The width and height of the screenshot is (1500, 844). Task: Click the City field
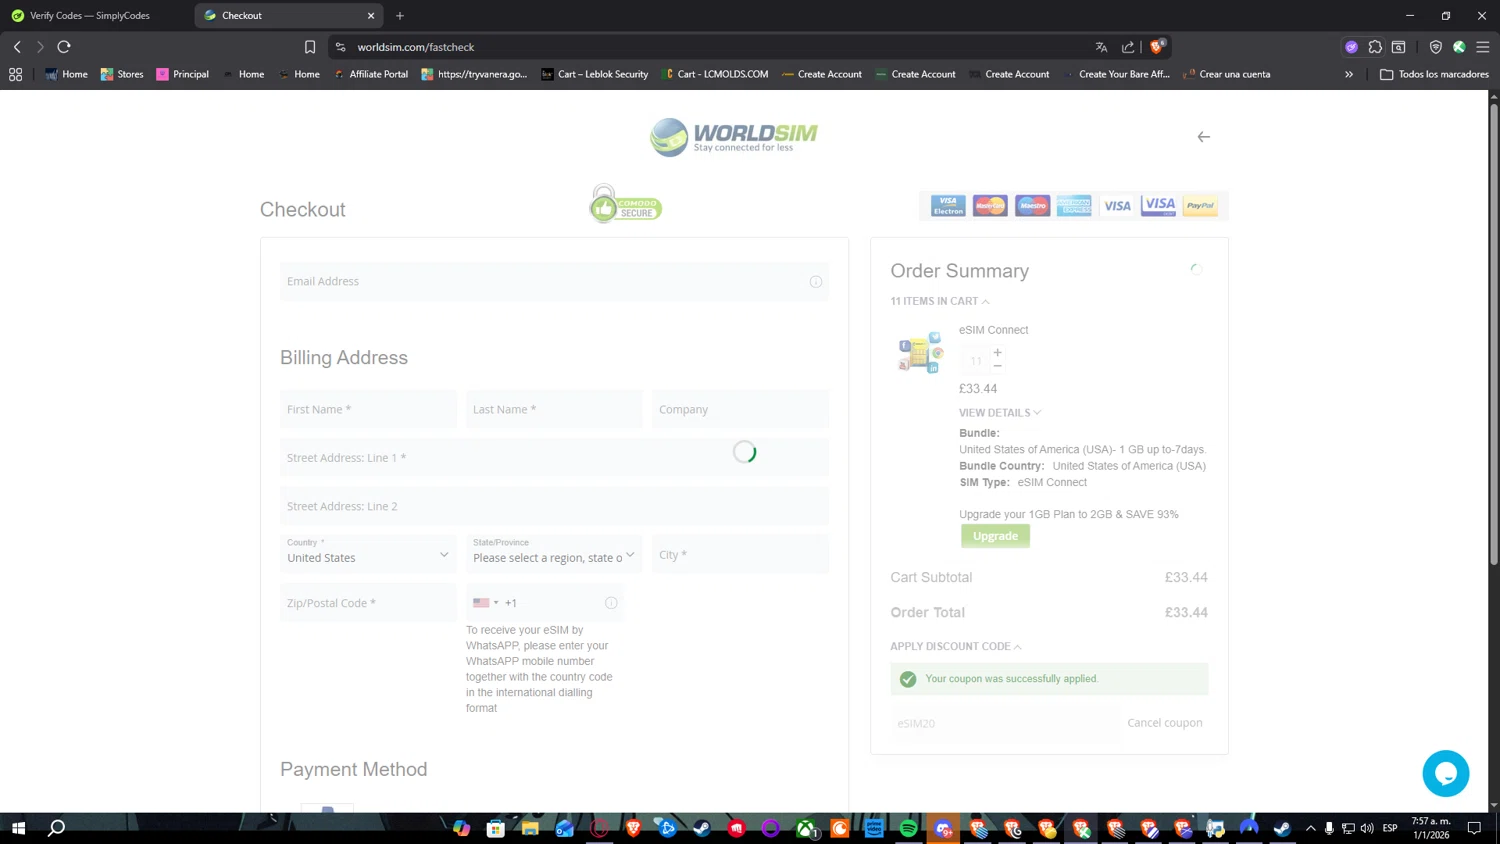coord(740,554)
